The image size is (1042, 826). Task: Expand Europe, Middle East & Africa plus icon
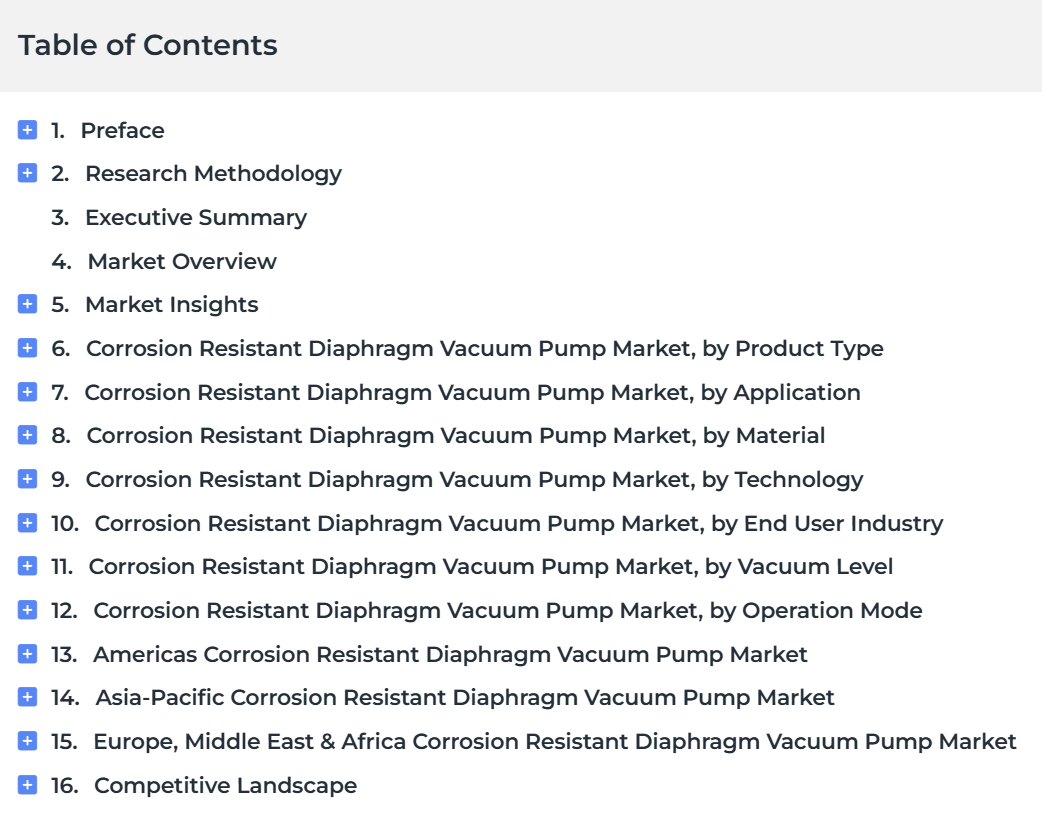pyautogui.click(x=27, y=740)
